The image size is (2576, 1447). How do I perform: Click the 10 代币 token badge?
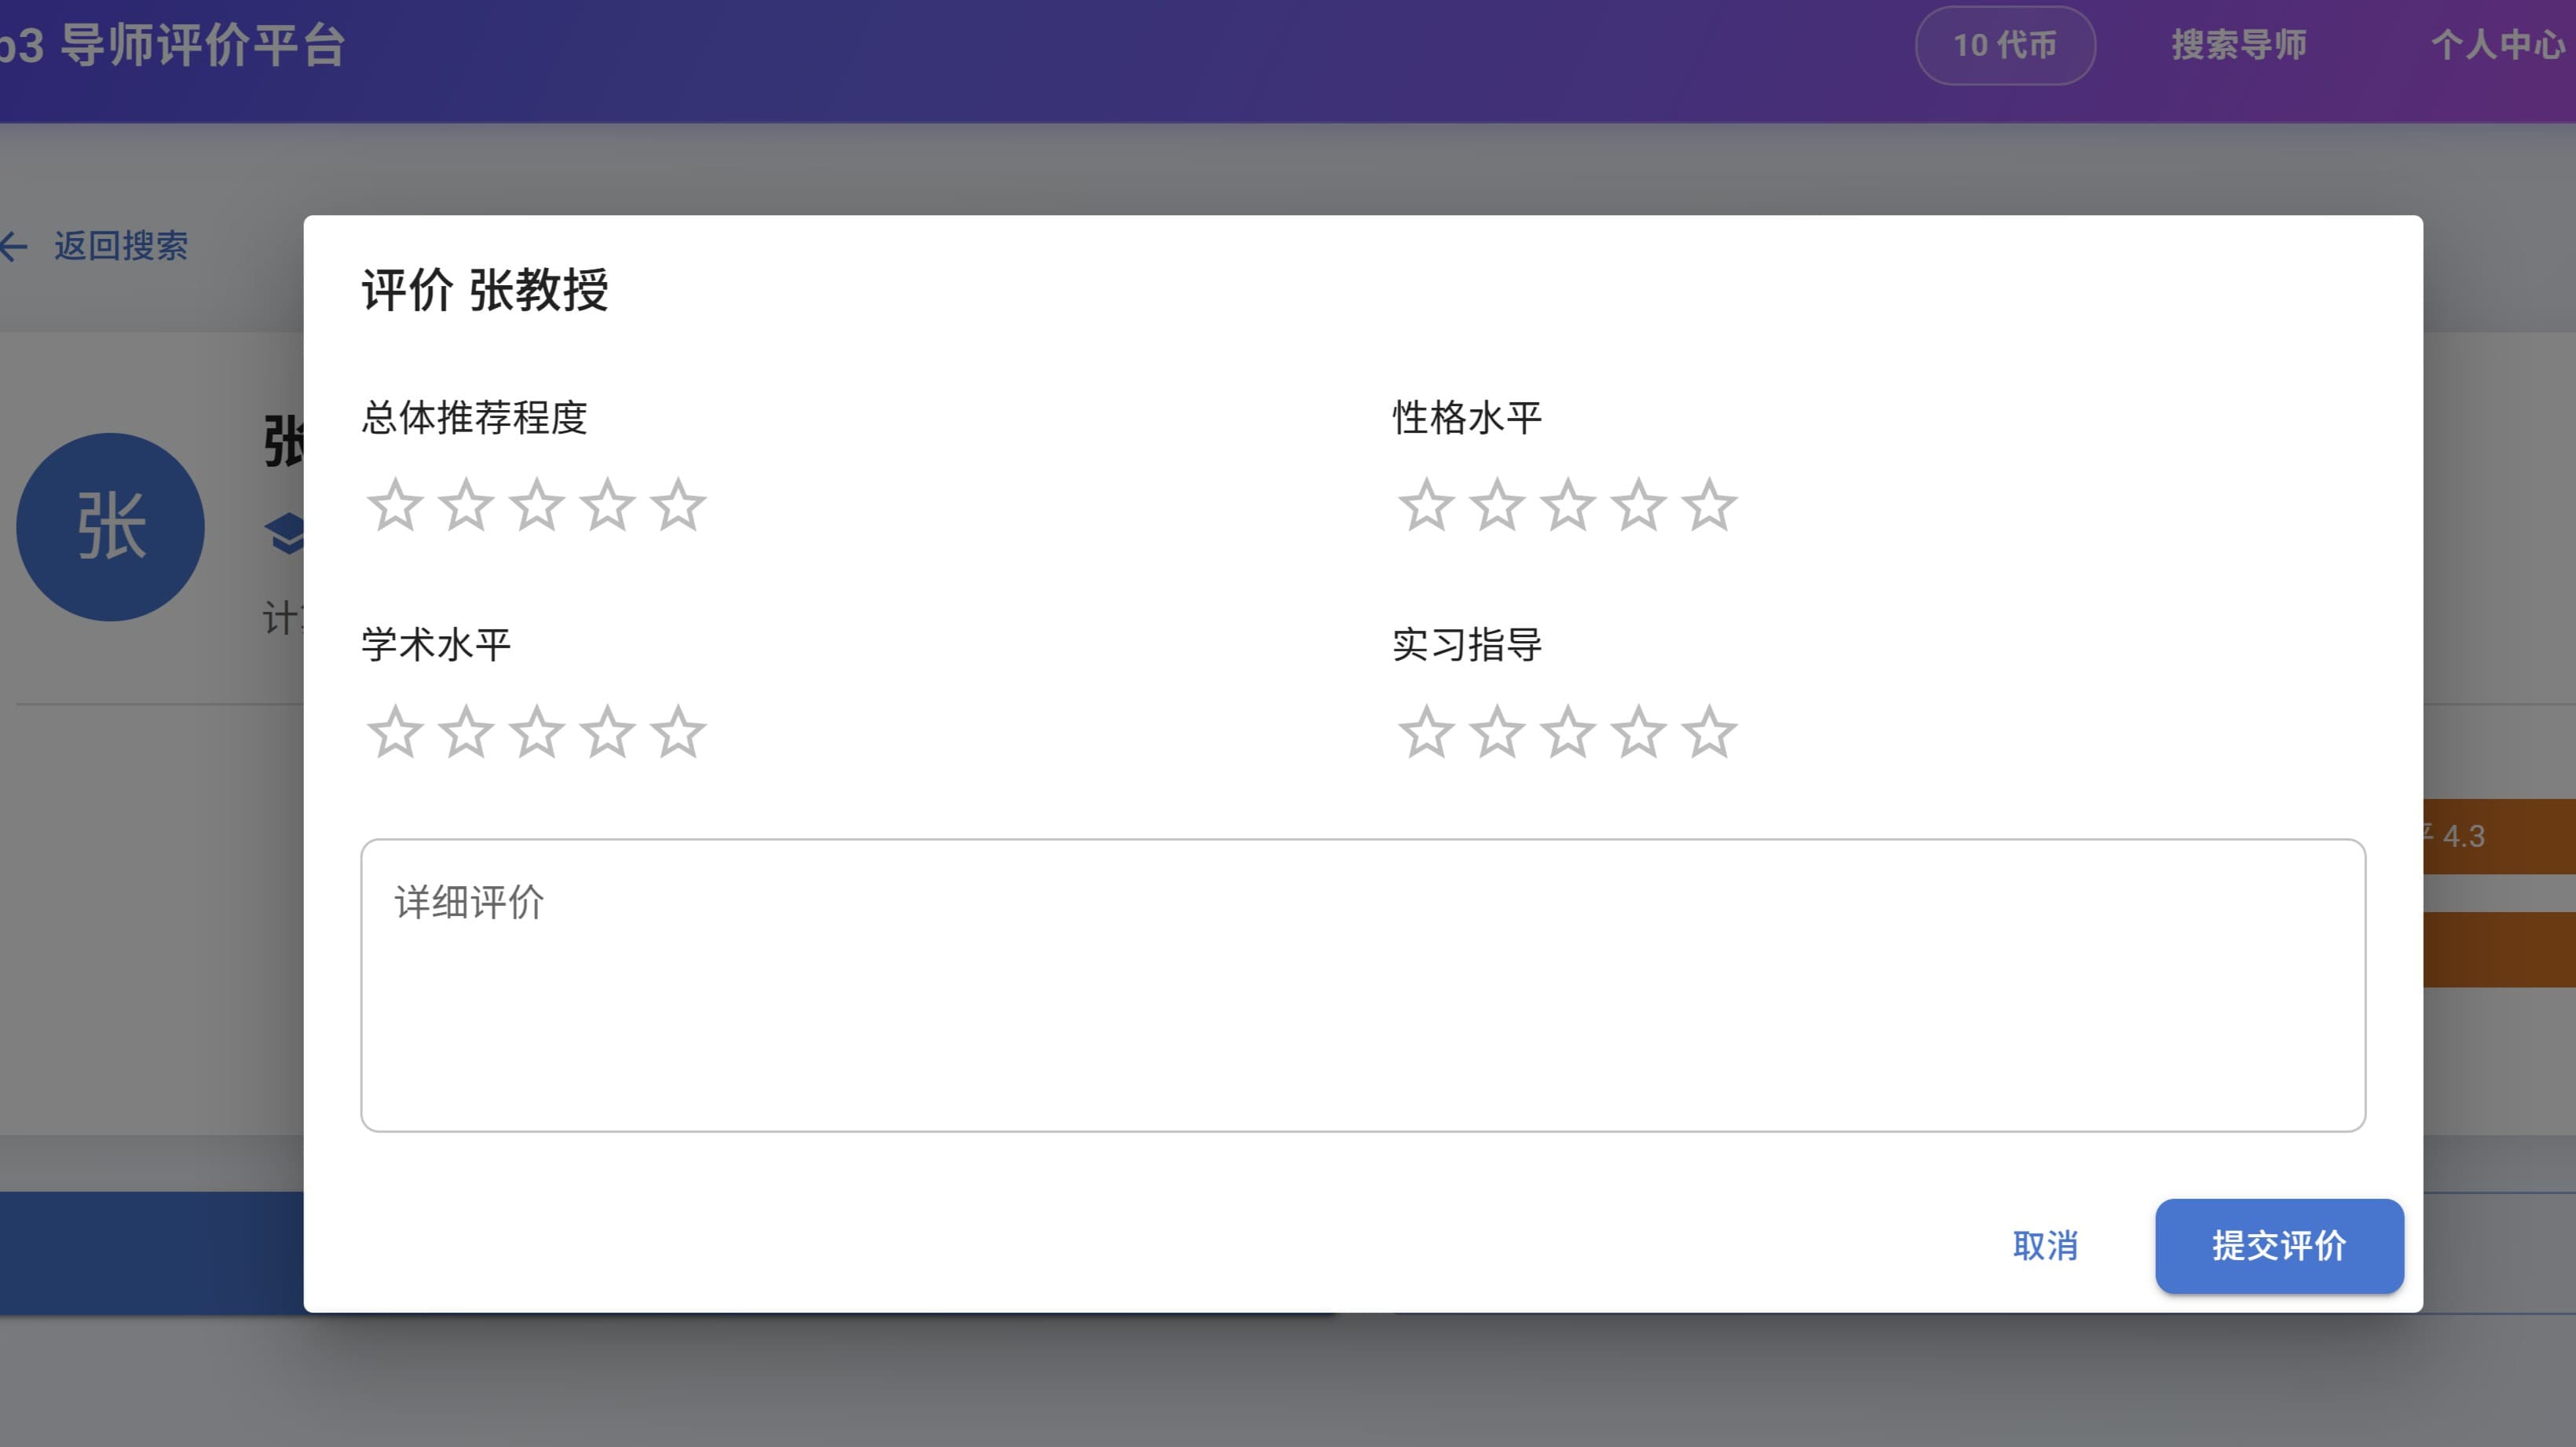(x=2005, y=44)
